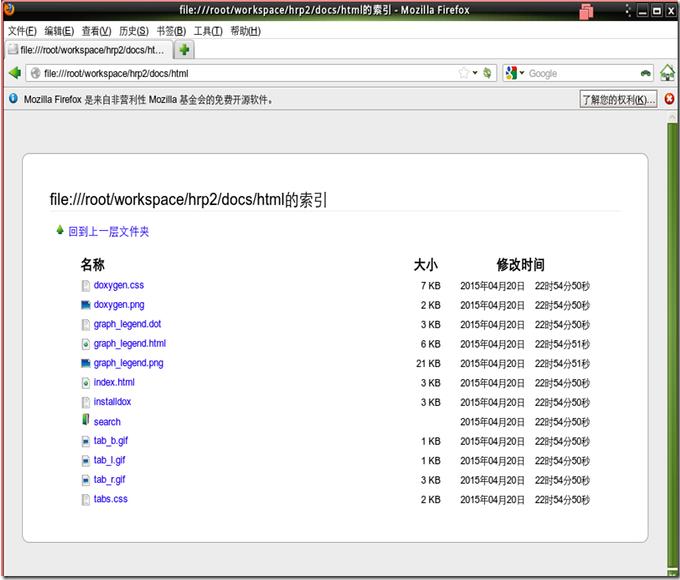Click the info icon in notification bar

pos(13,98)
